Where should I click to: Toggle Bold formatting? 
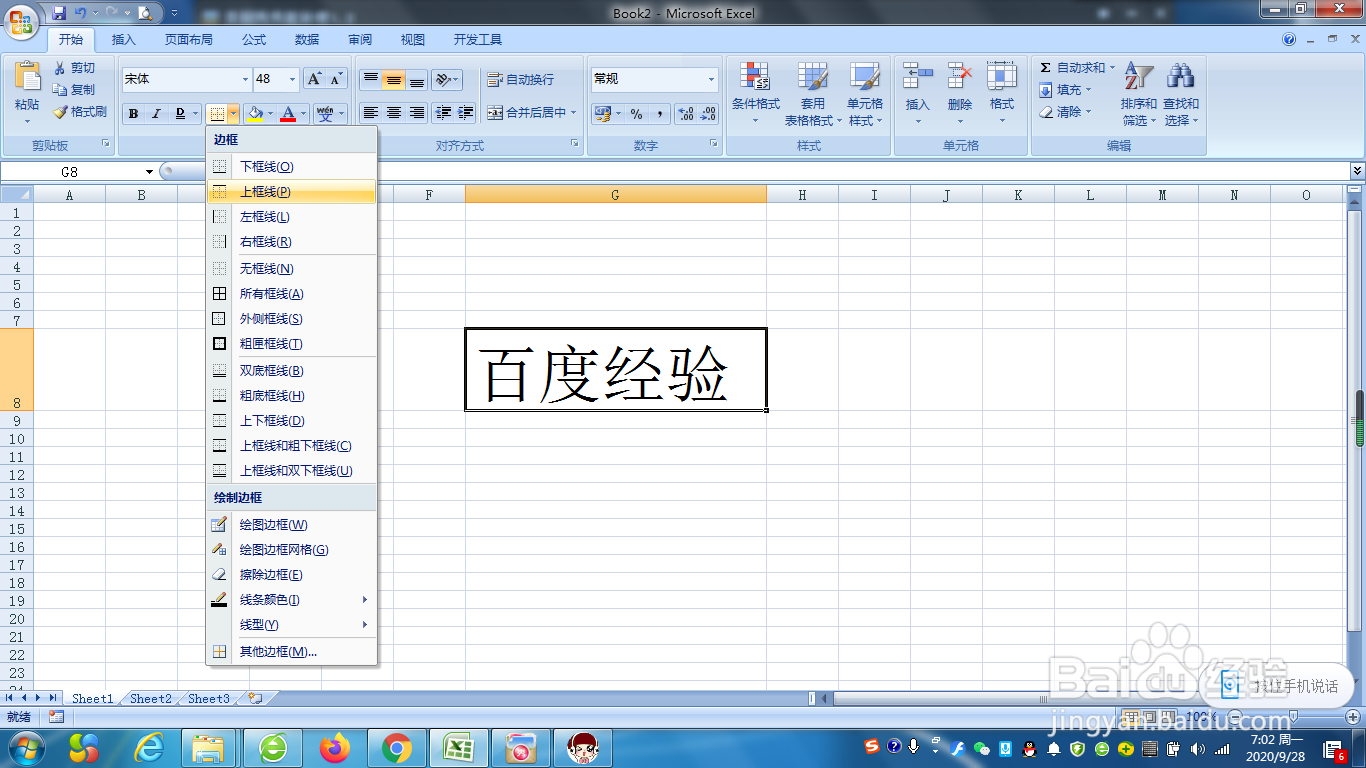(x=133, y=114)
